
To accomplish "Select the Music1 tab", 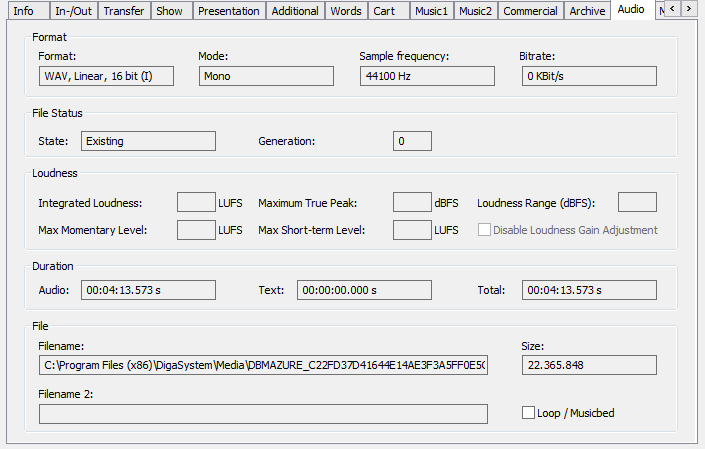I will (432, 11).
